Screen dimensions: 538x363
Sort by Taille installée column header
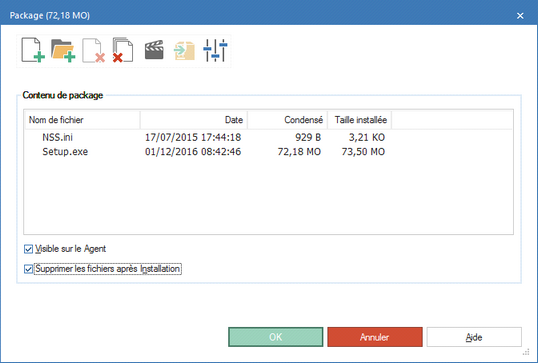[x=360, y=120]
